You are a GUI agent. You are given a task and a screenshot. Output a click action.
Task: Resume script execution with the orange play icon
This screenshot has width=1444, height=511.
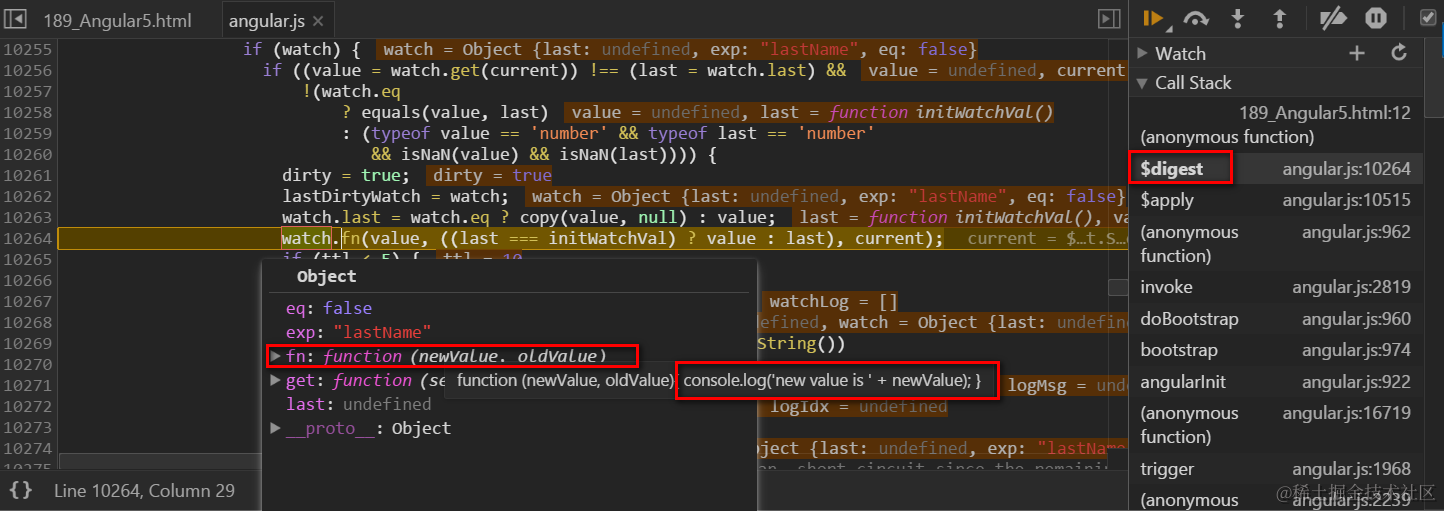click(x=1153, y=18)
